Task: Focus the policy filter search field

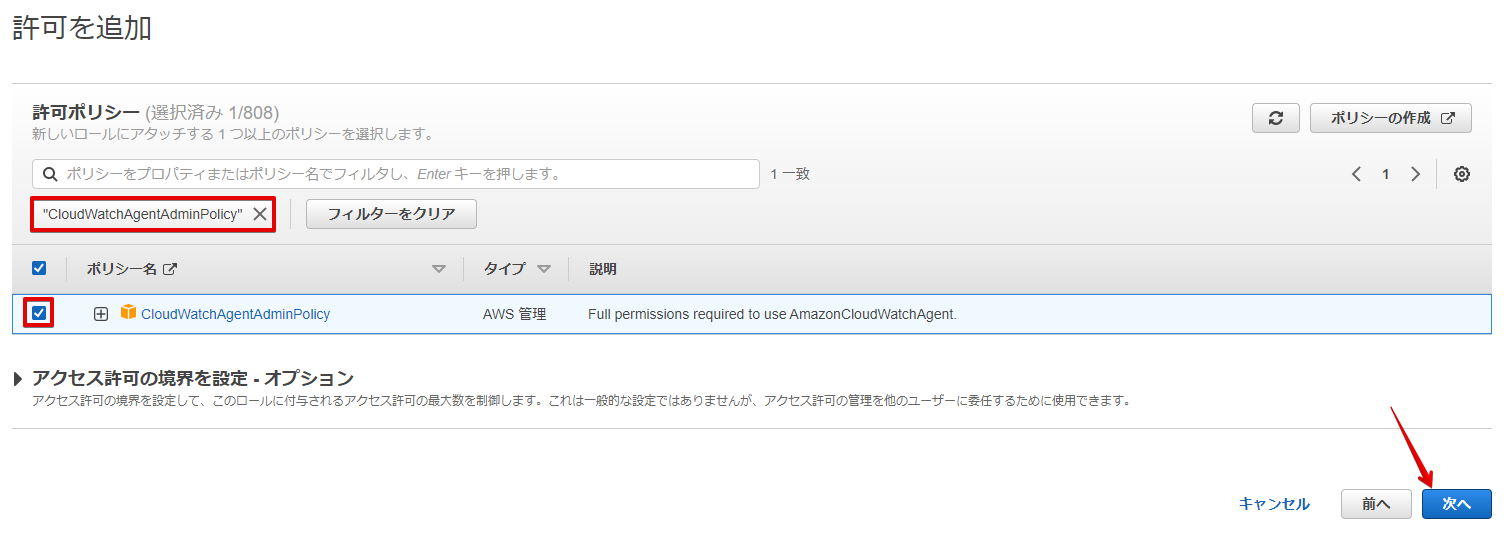Action: (x=400, y=174)
